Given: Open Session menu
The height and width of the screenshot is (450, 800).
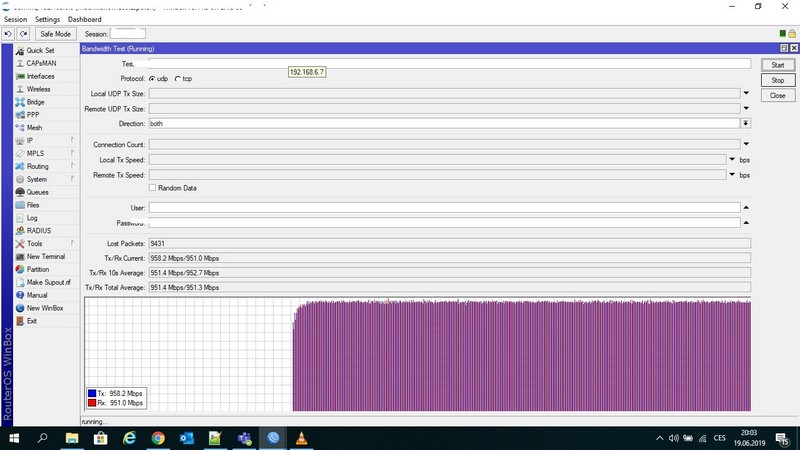Looking at the screenshot, I should tap(15, 19).
